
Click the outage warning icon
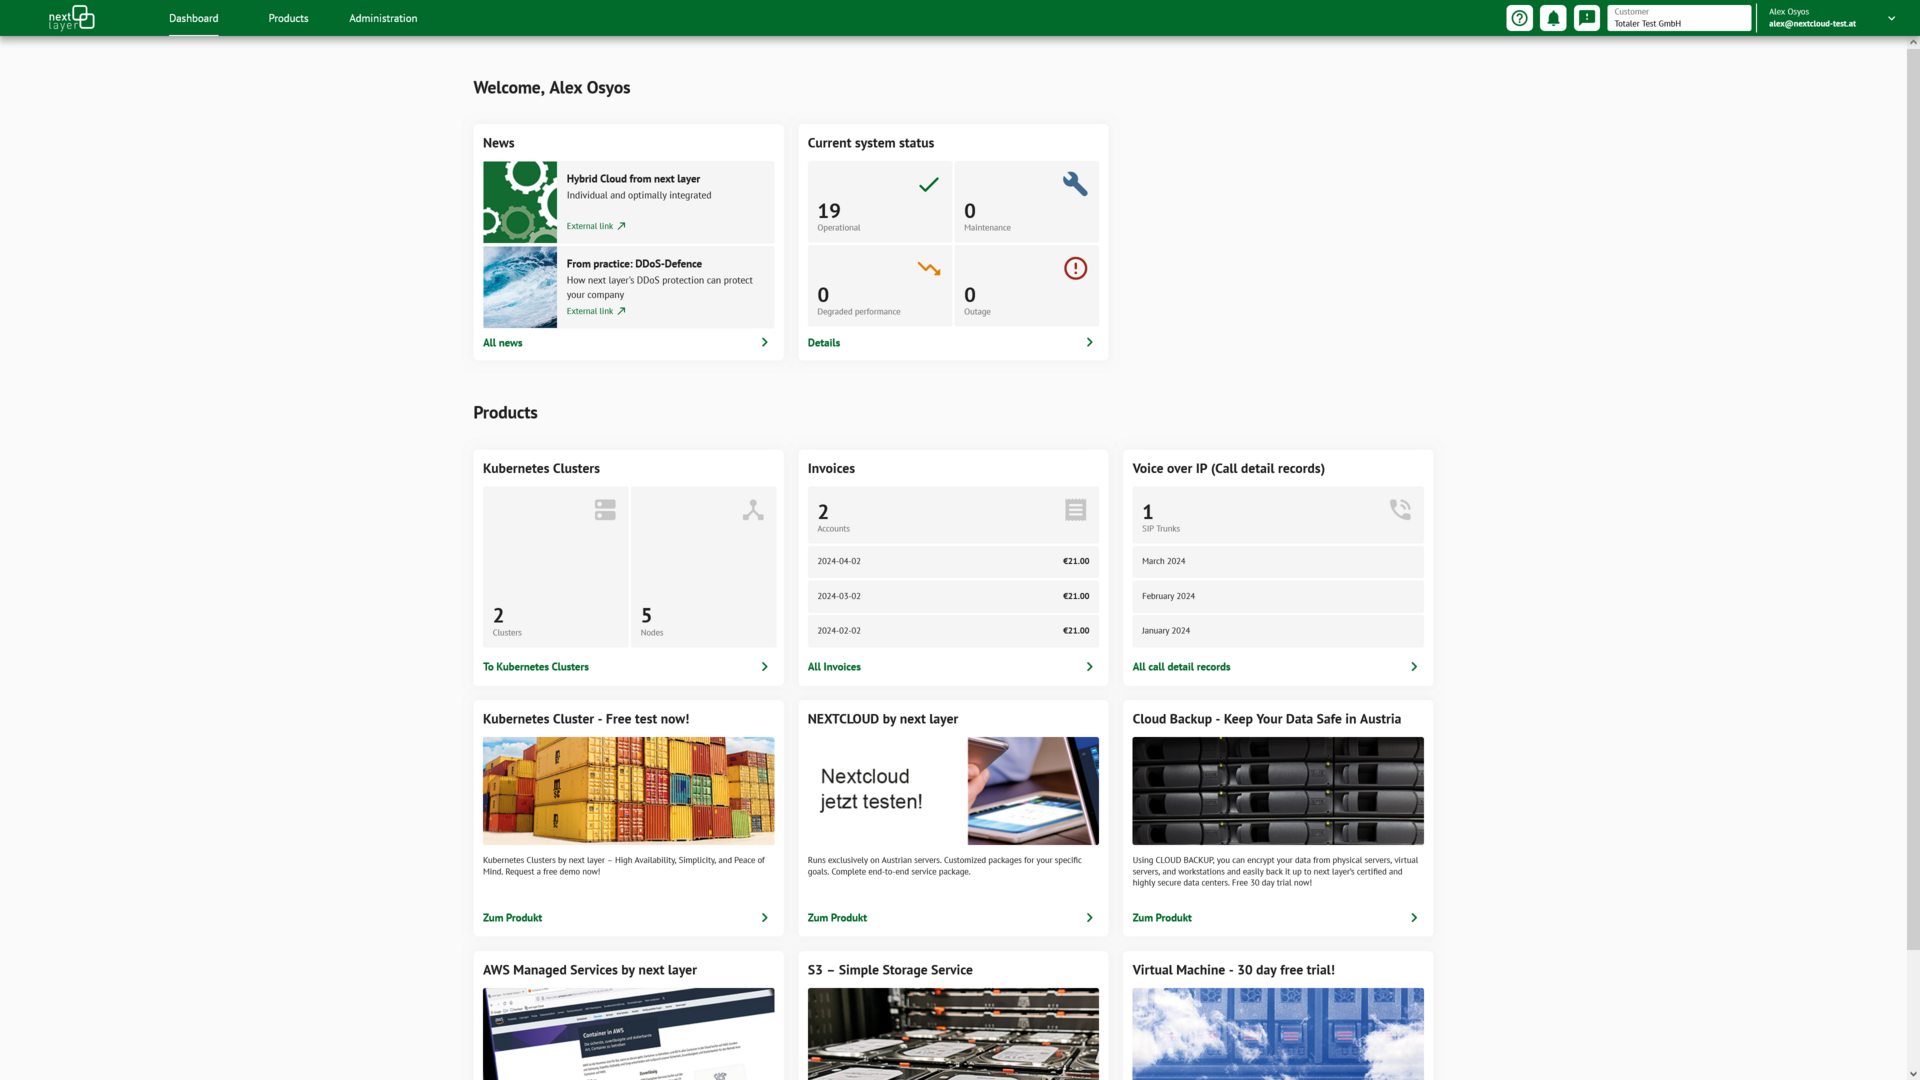click(1075, 268)
